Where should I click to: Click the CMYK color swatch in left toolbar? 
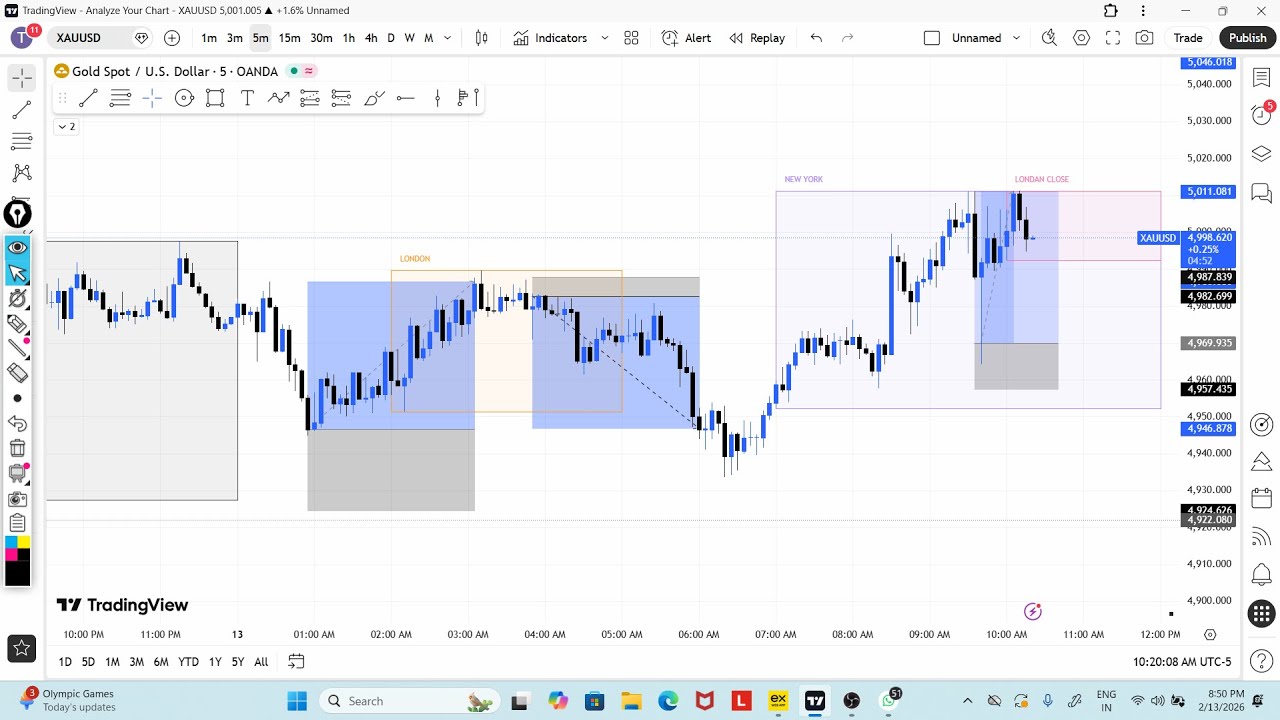pos(17,548)
